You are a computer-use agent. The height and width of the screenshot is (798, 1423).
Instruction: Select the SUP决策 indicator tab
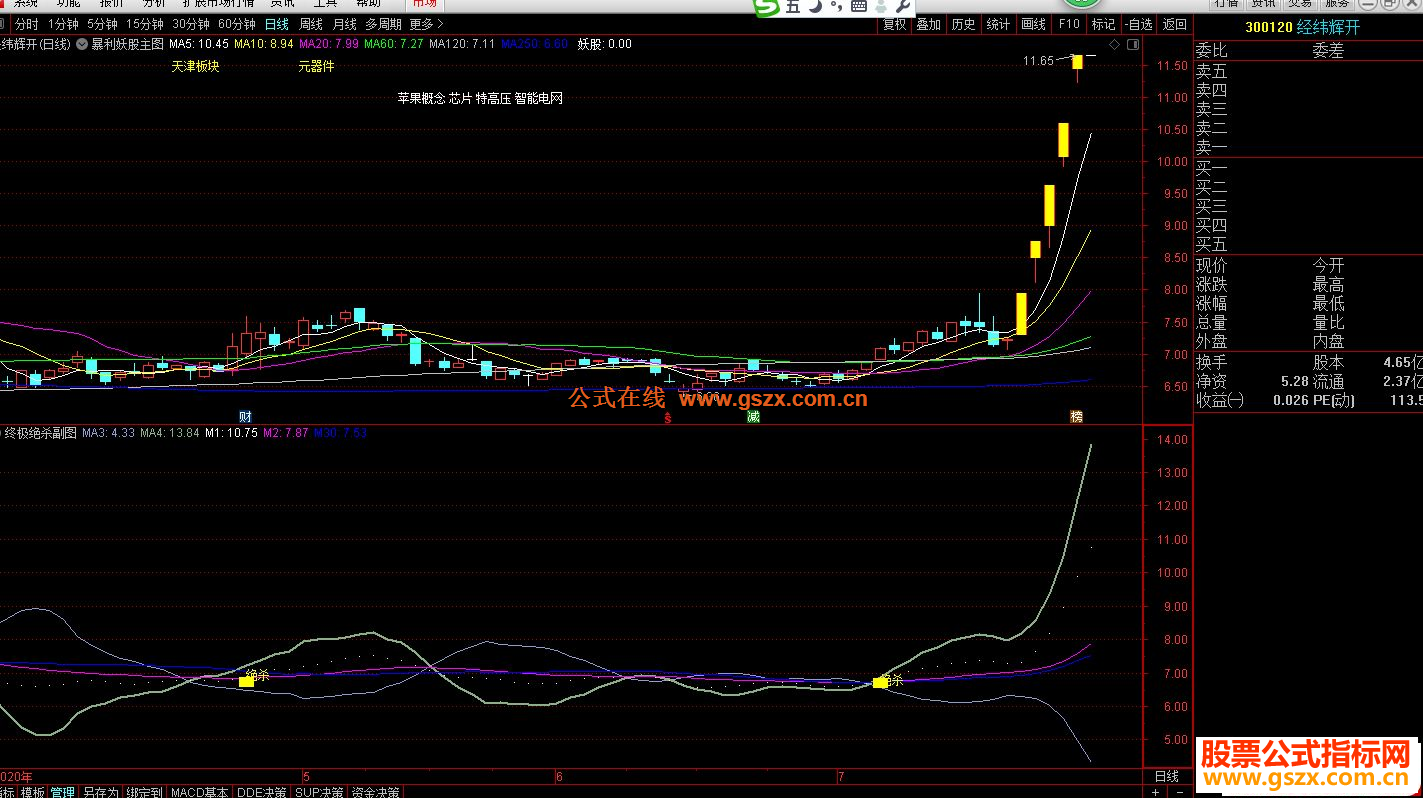coord(320,792)
